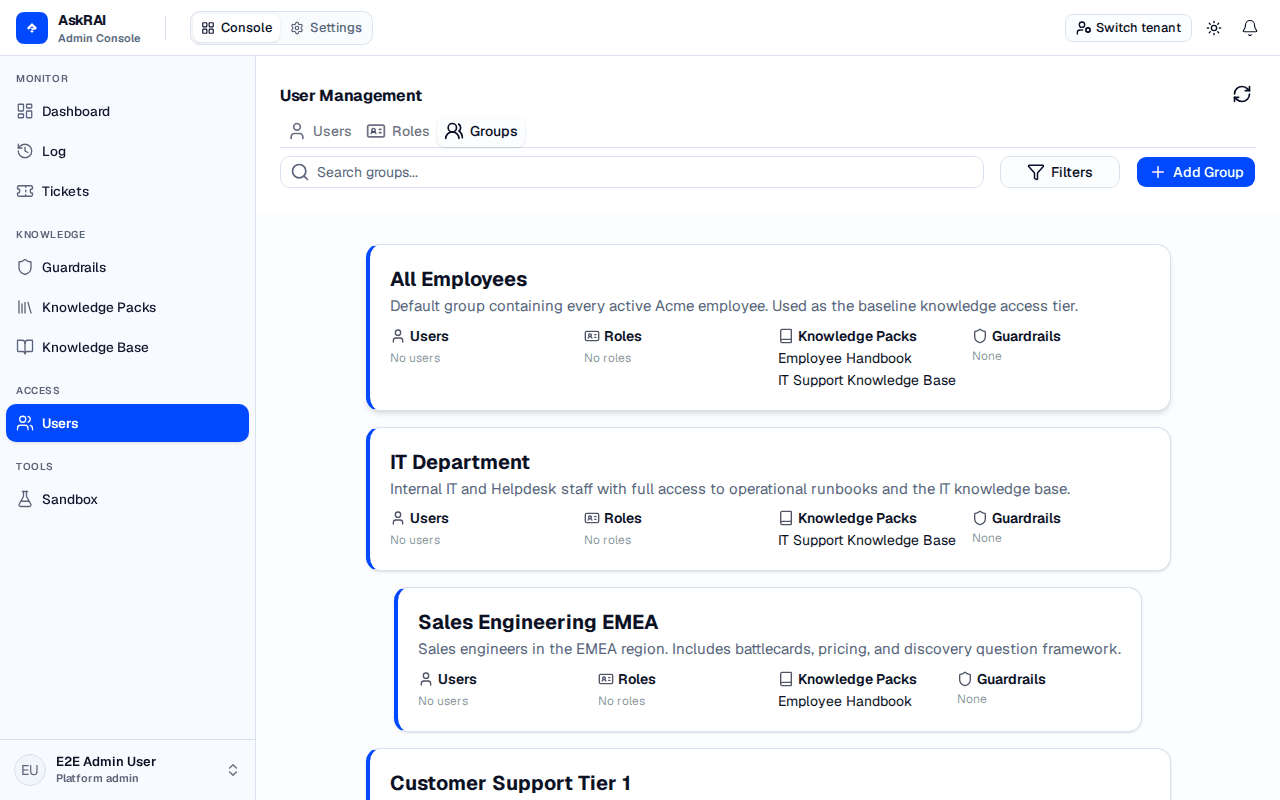Open Users in the Access sidebar section
The height and width of the screenshot is (800, 1280).
point(127,423)
